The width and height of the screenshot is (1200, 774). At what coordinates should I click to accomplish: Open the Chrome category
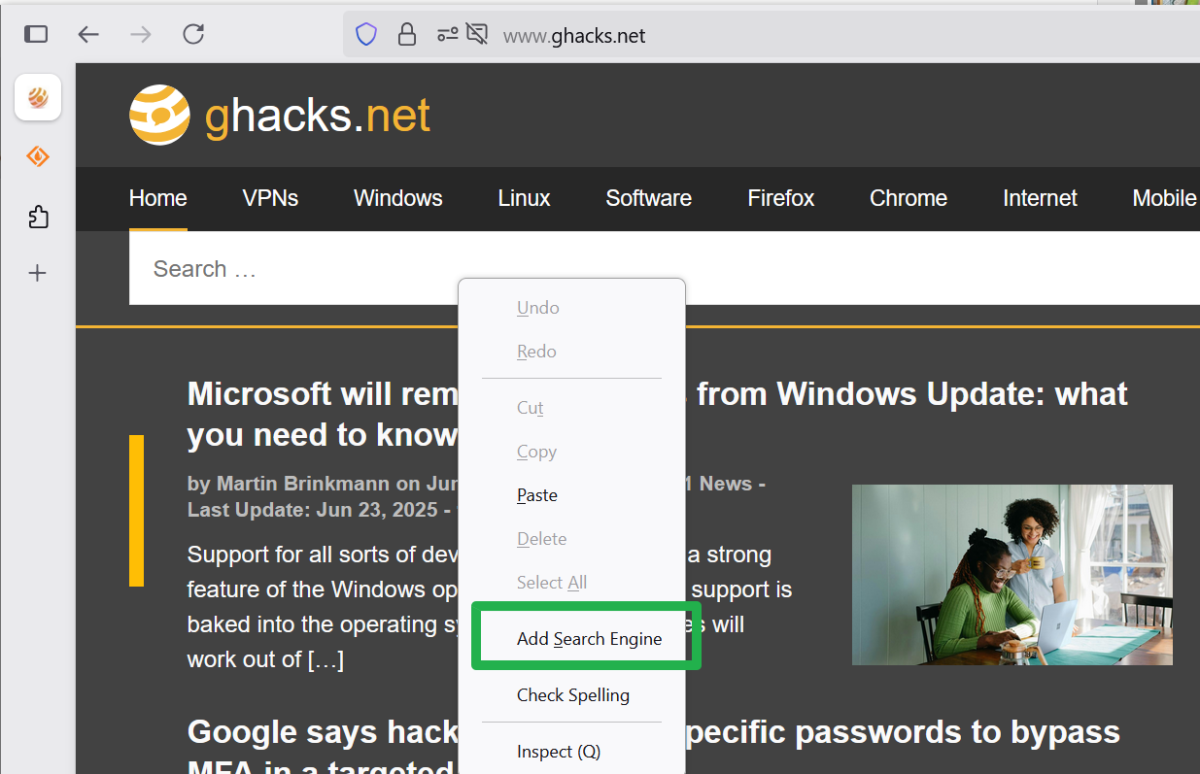click(x=908, y=198)
